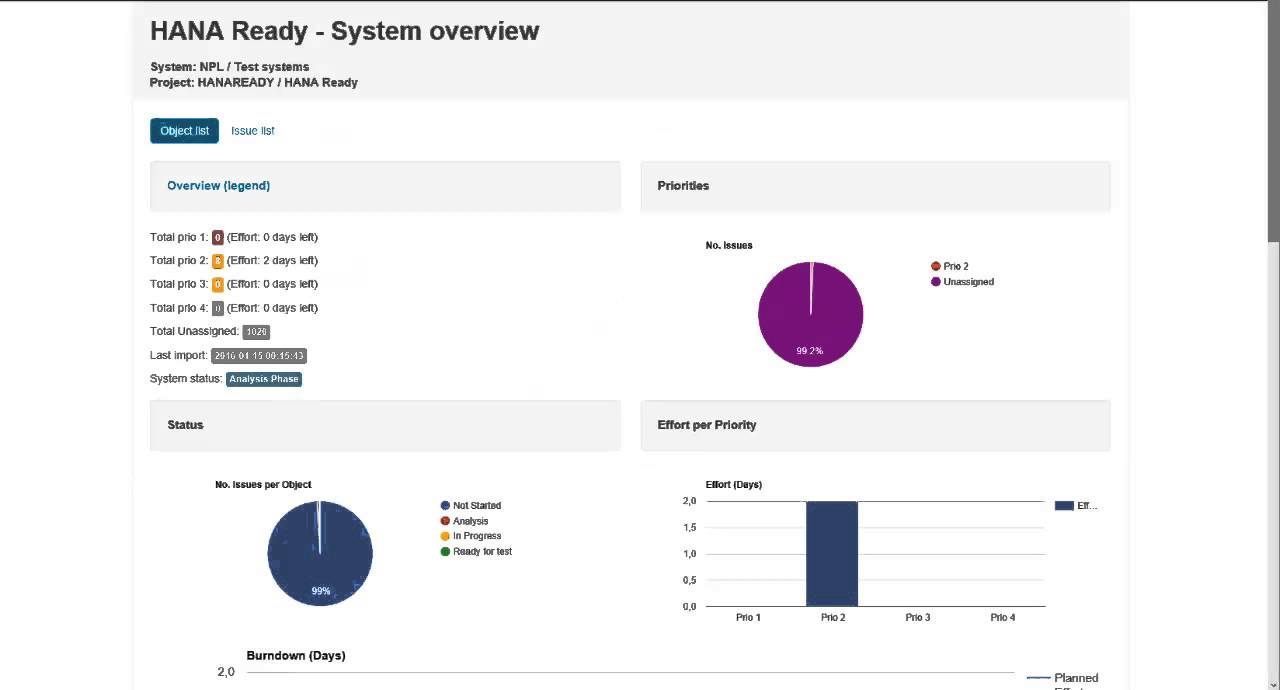The image size is (1280, 690).
Task: Switch to the Issue list tab
Action: (x=252, y=131)
